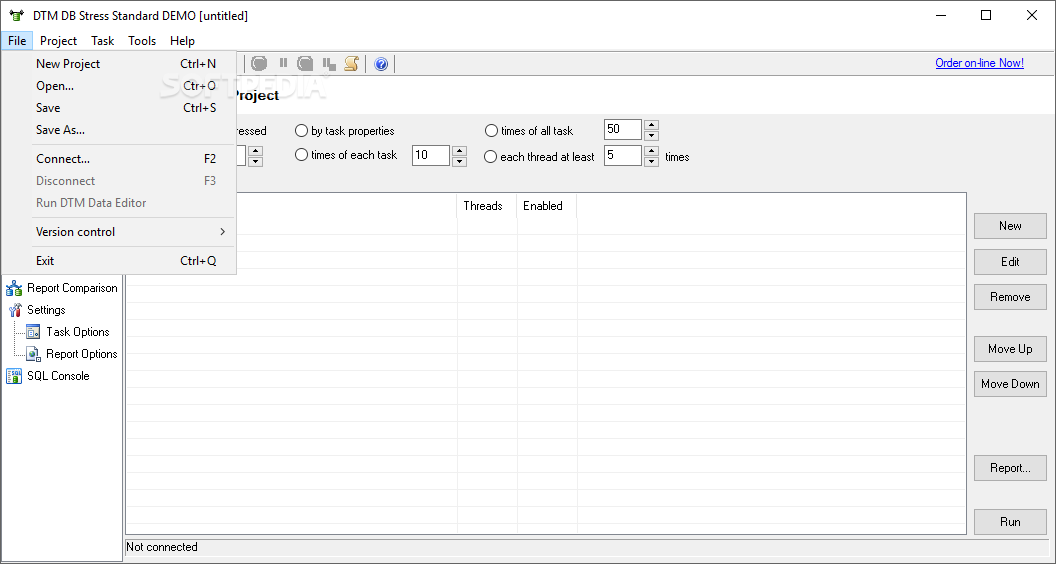Click the Run button at bottom right
1056x564 pixels.
[x=1010, y=522]
